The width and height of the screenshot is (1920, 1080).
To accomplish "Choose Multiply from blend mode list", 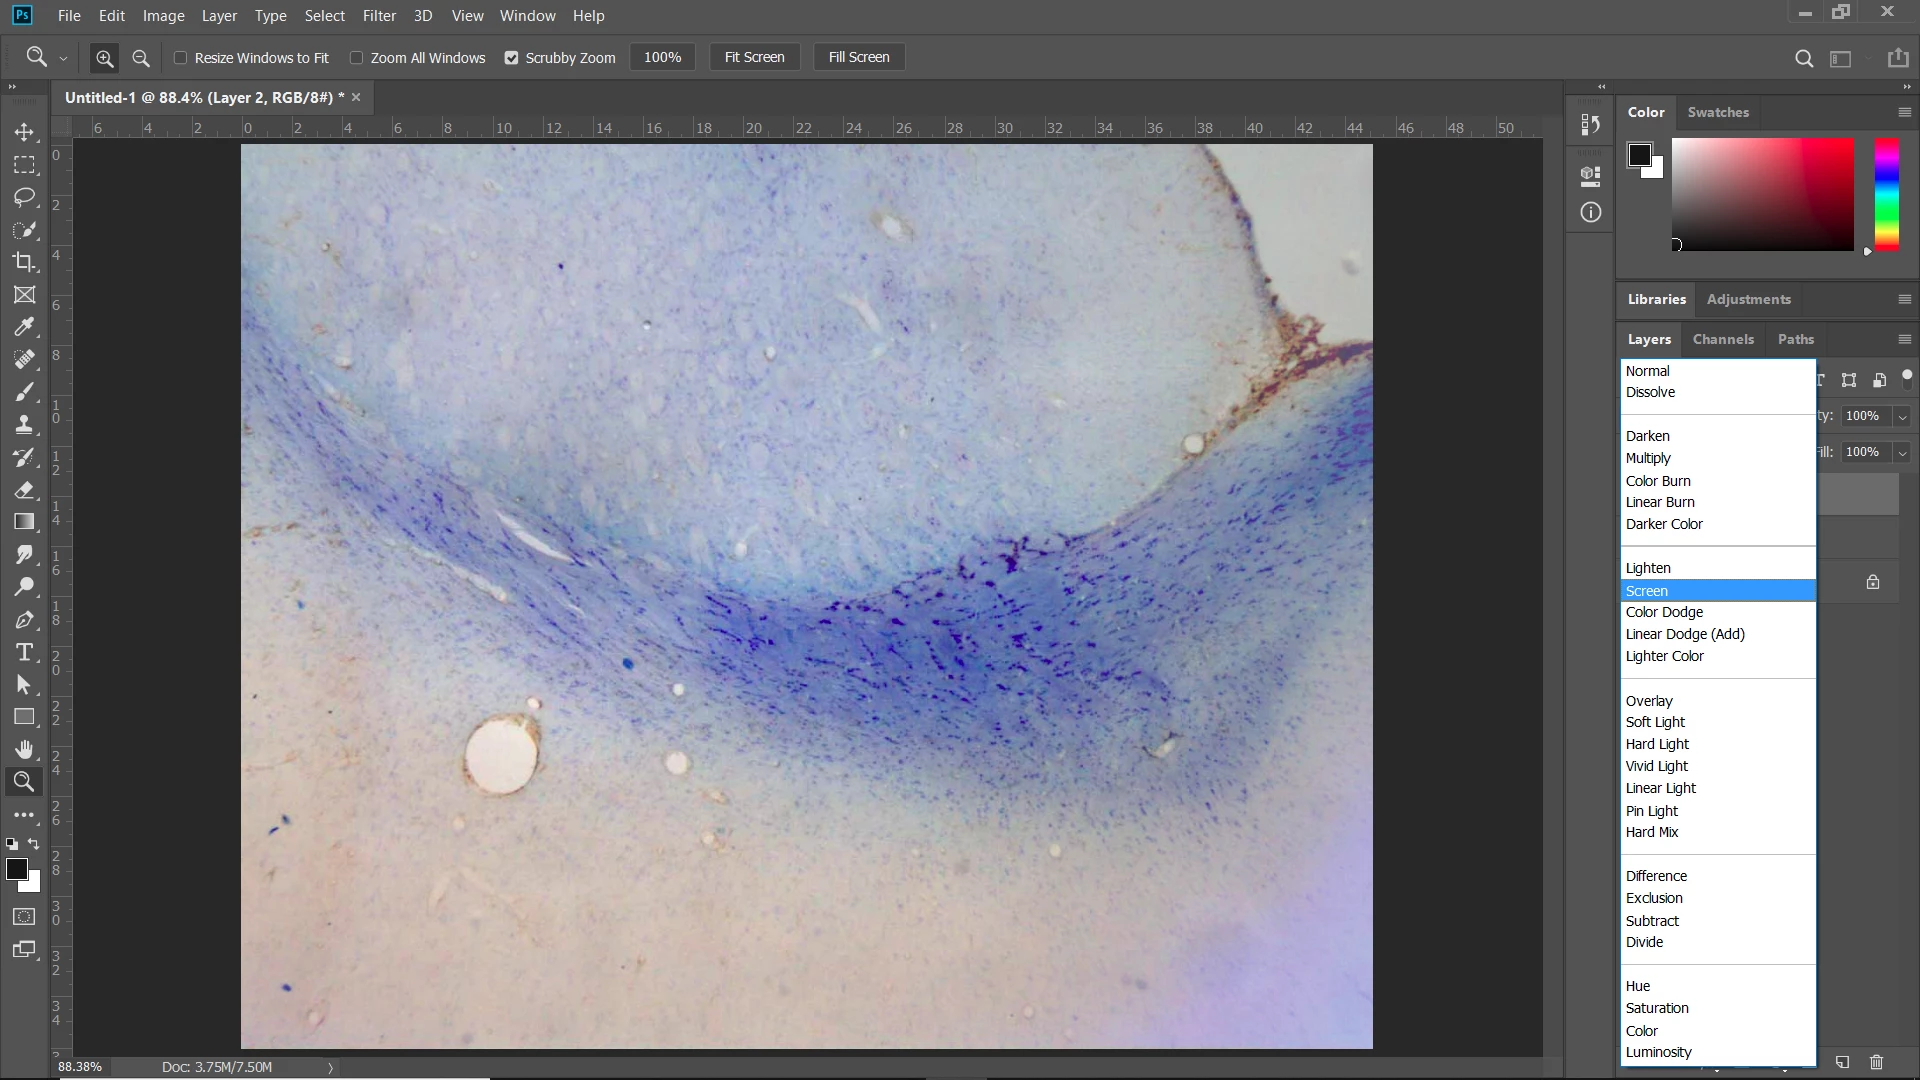I will [x=1648, y=458].
